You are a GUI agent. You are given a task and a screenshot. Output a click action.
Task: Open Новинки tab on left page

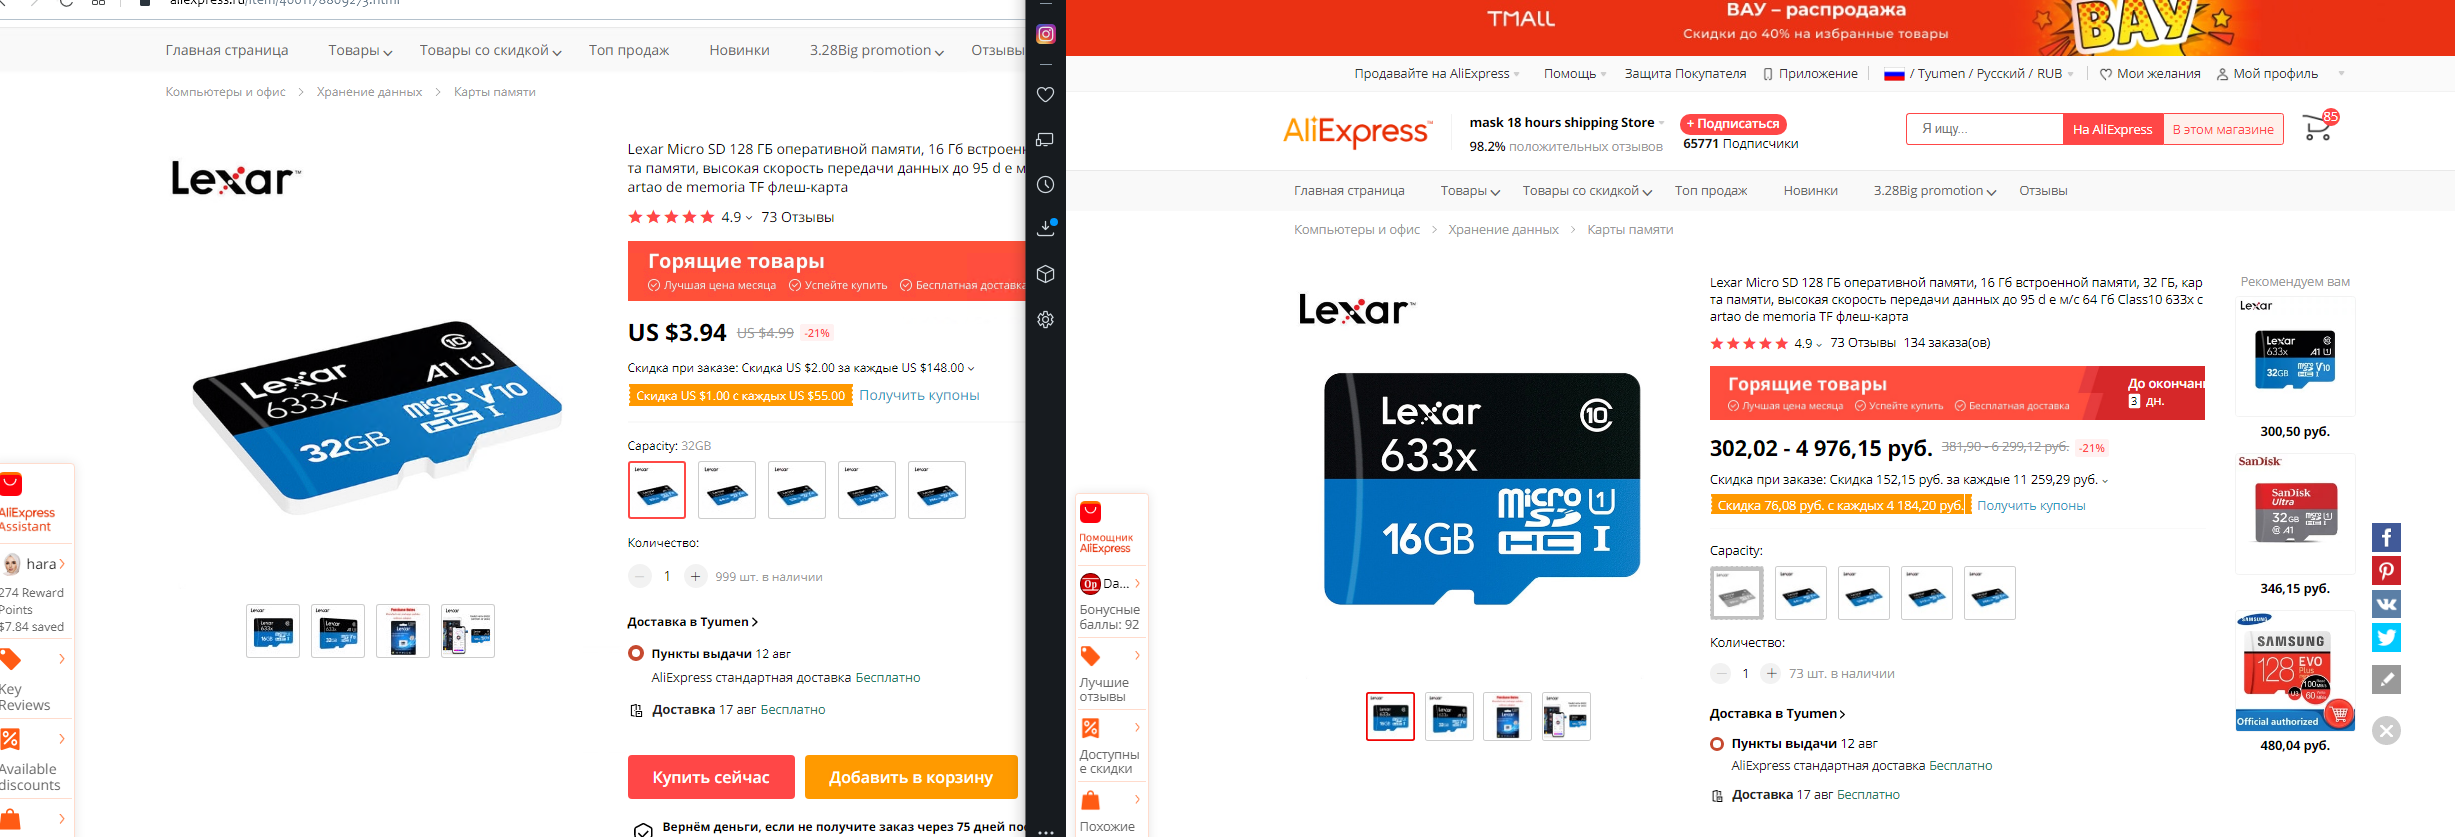coord(739,50)
